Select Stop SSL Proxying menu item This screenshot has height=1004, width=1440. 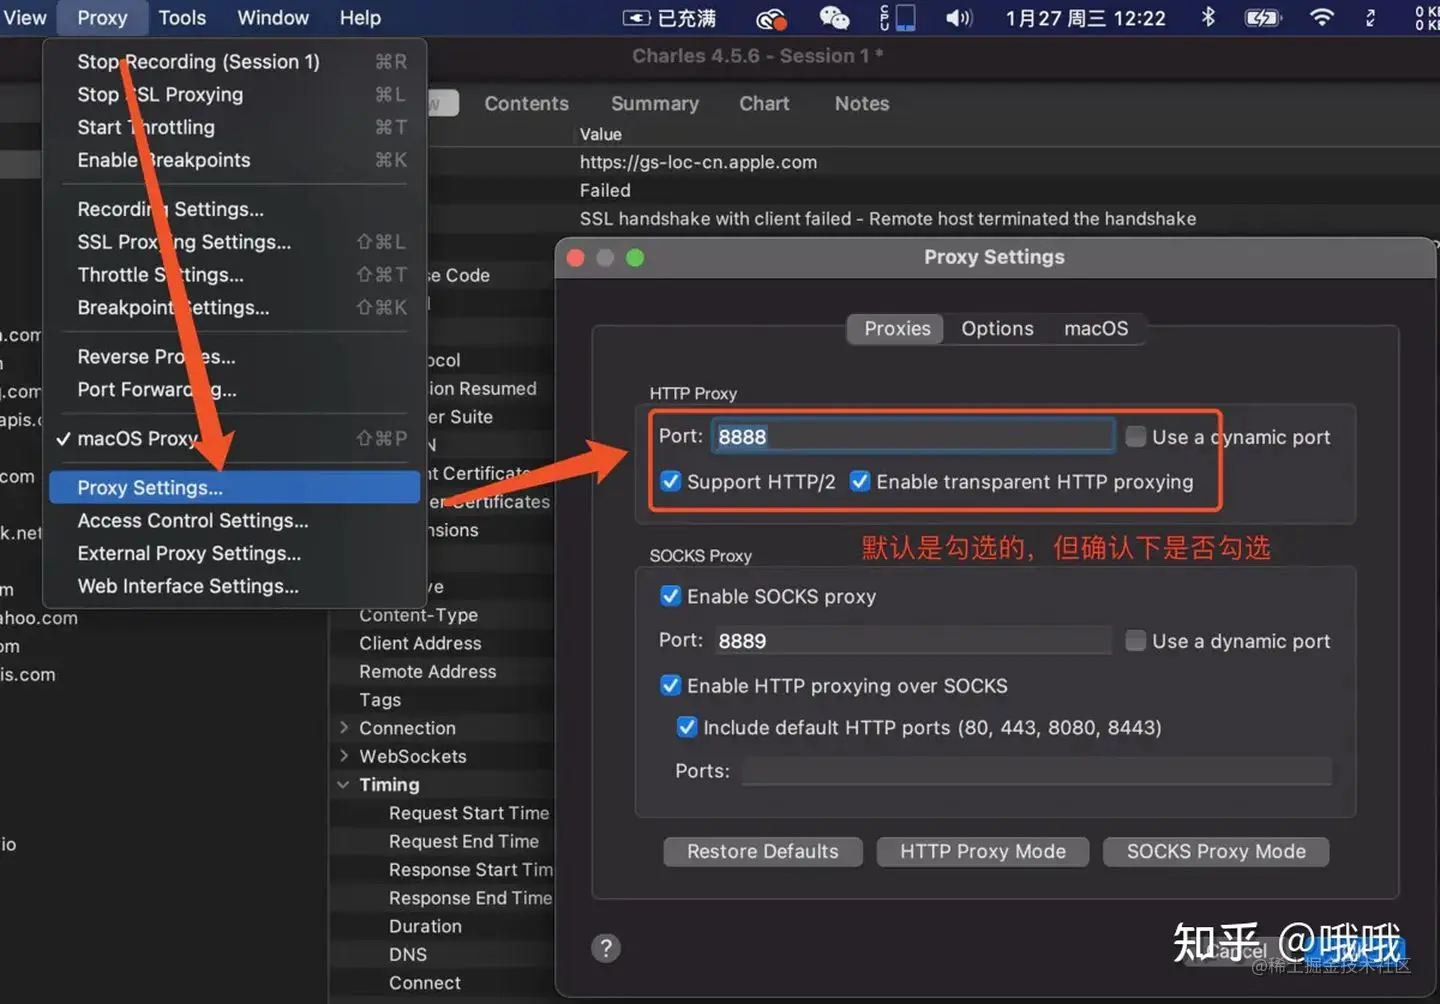[x=235, y=95]
